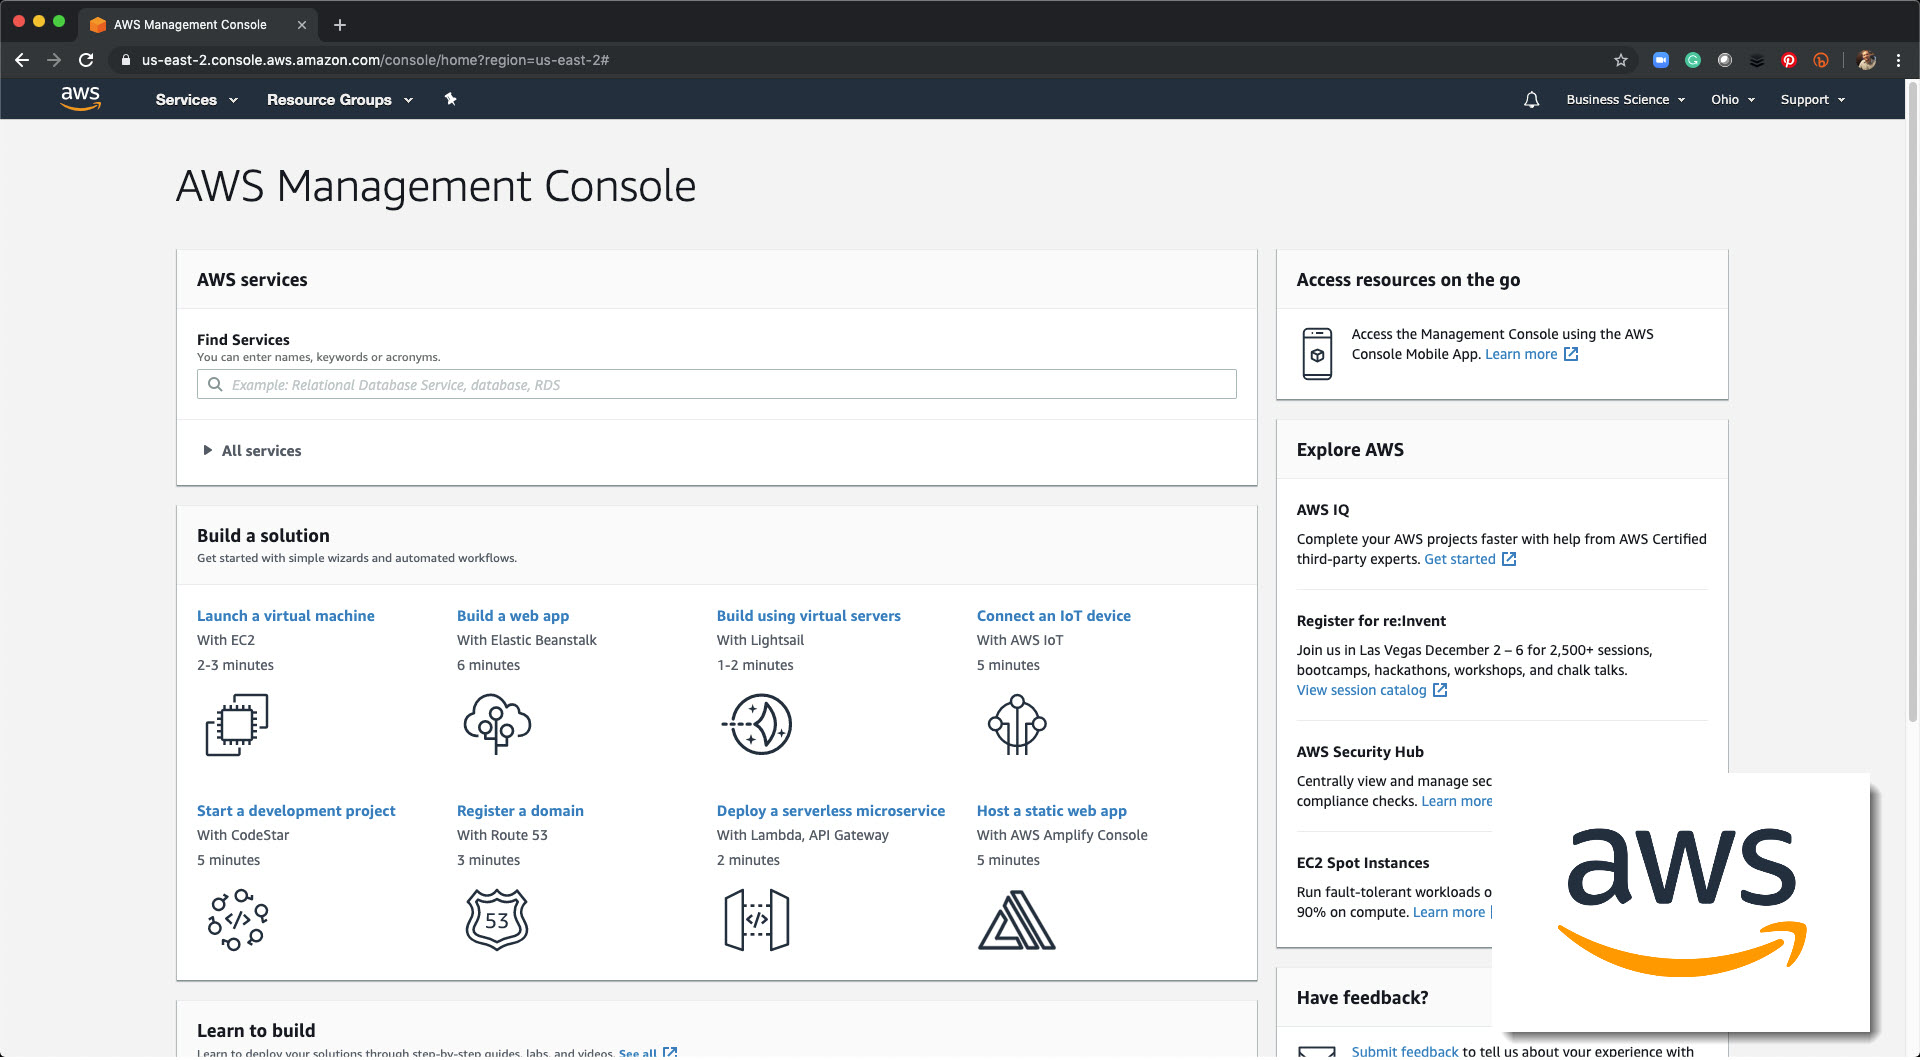Click the Buffer layers extension icon
This screenshot has width=1920, height=1060.
tap(1757, 60)
